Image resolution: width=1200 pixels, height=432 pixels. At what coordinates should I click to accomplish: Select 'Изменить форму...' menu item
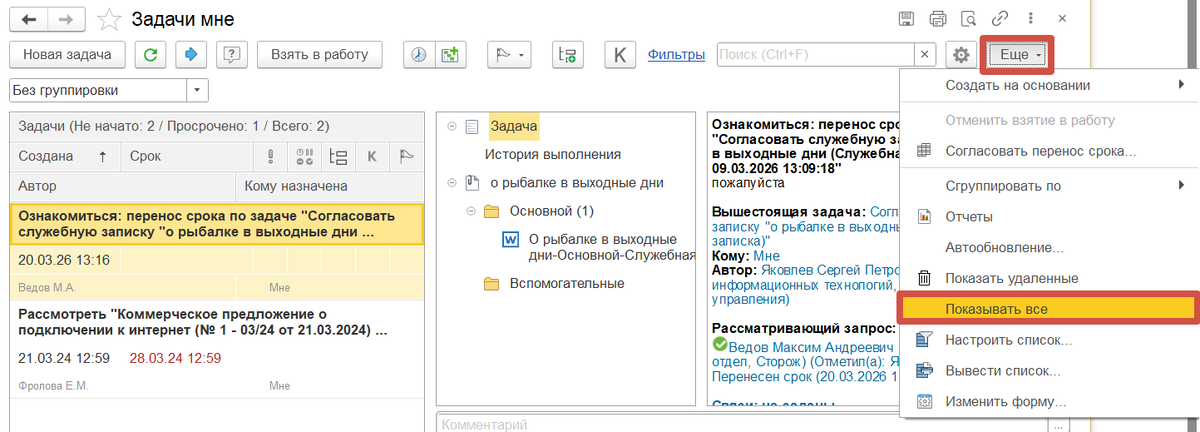point(1005,402)
